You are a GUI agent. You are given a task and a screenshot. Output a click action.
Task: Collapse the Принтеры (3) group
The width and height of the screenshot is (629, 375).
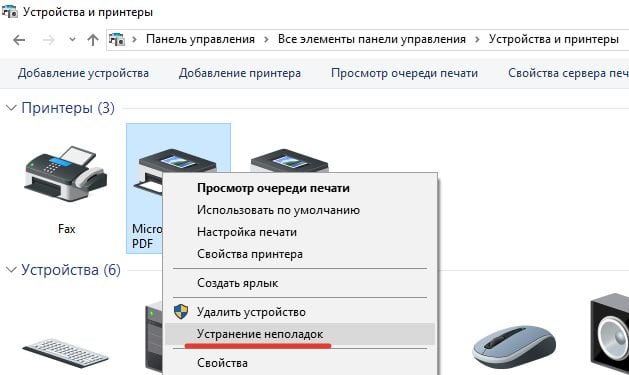[x=11, y=107]
